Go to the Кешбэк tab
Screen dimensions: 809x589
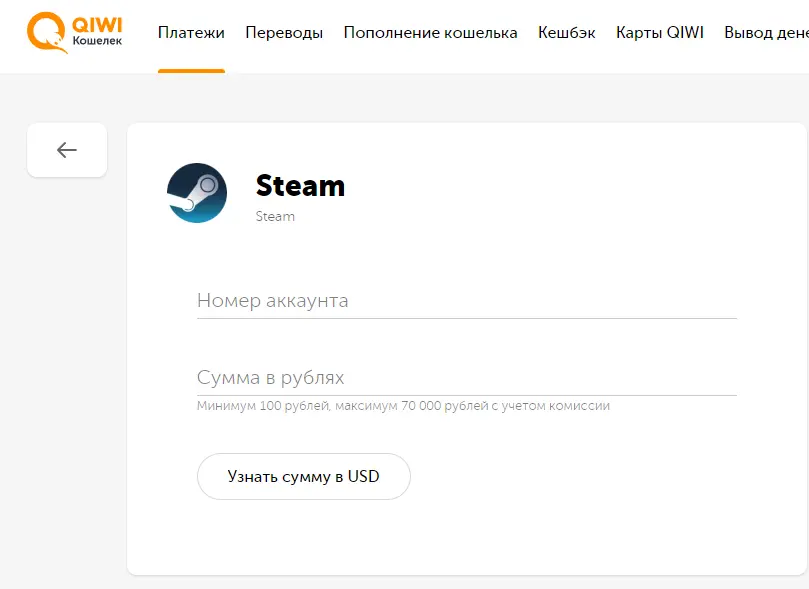(567, 33)
